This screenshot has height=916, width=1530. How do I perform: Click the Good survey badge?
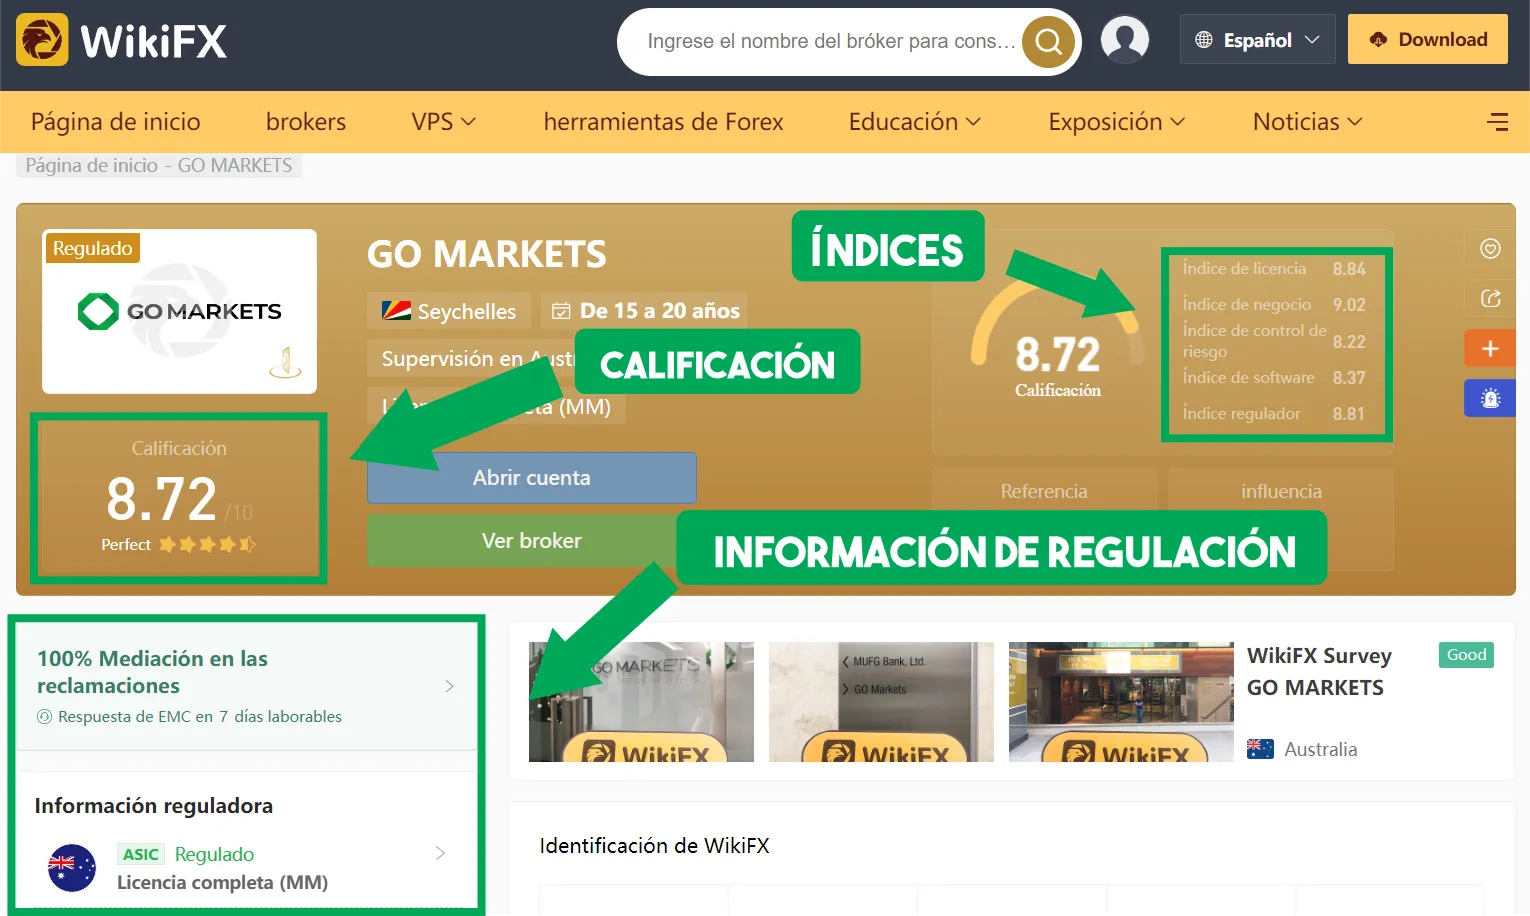1466,655
